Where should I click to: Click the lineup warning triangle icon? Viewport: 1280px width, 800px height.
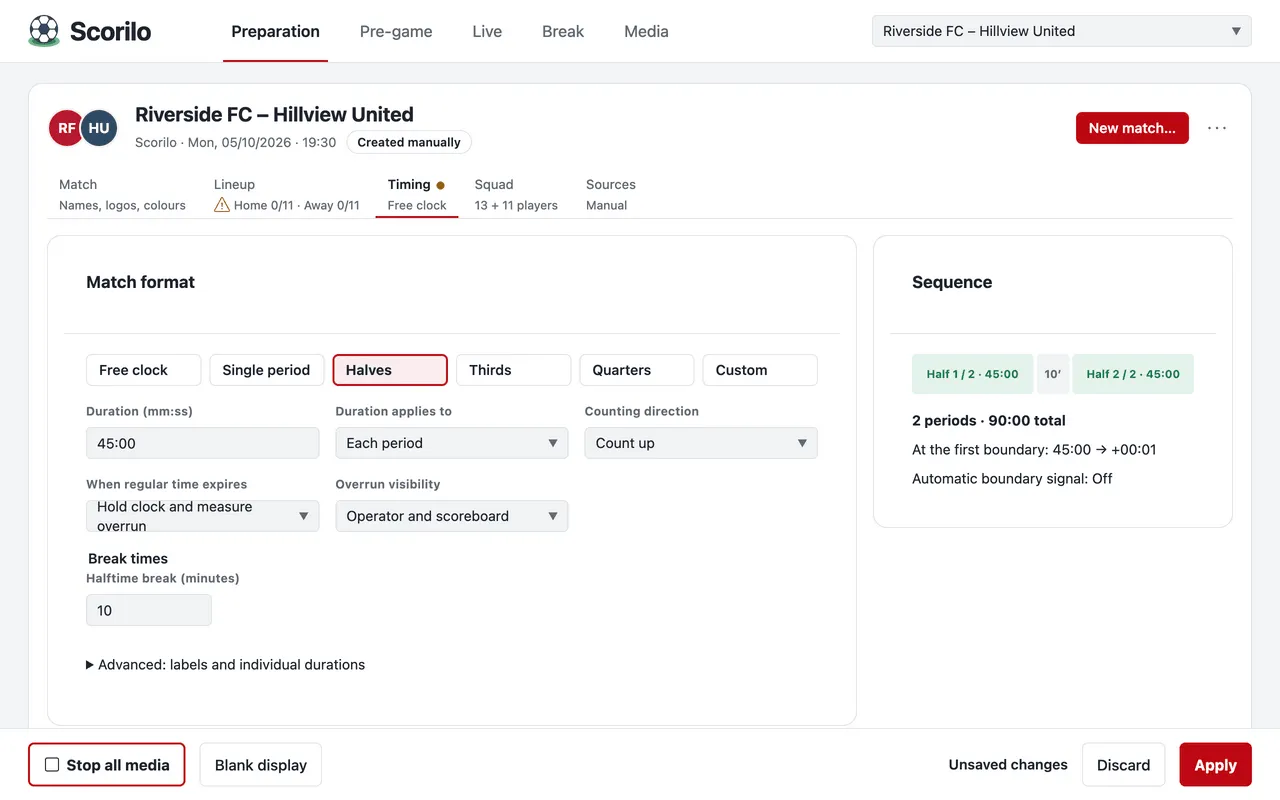tap(222, 205)
